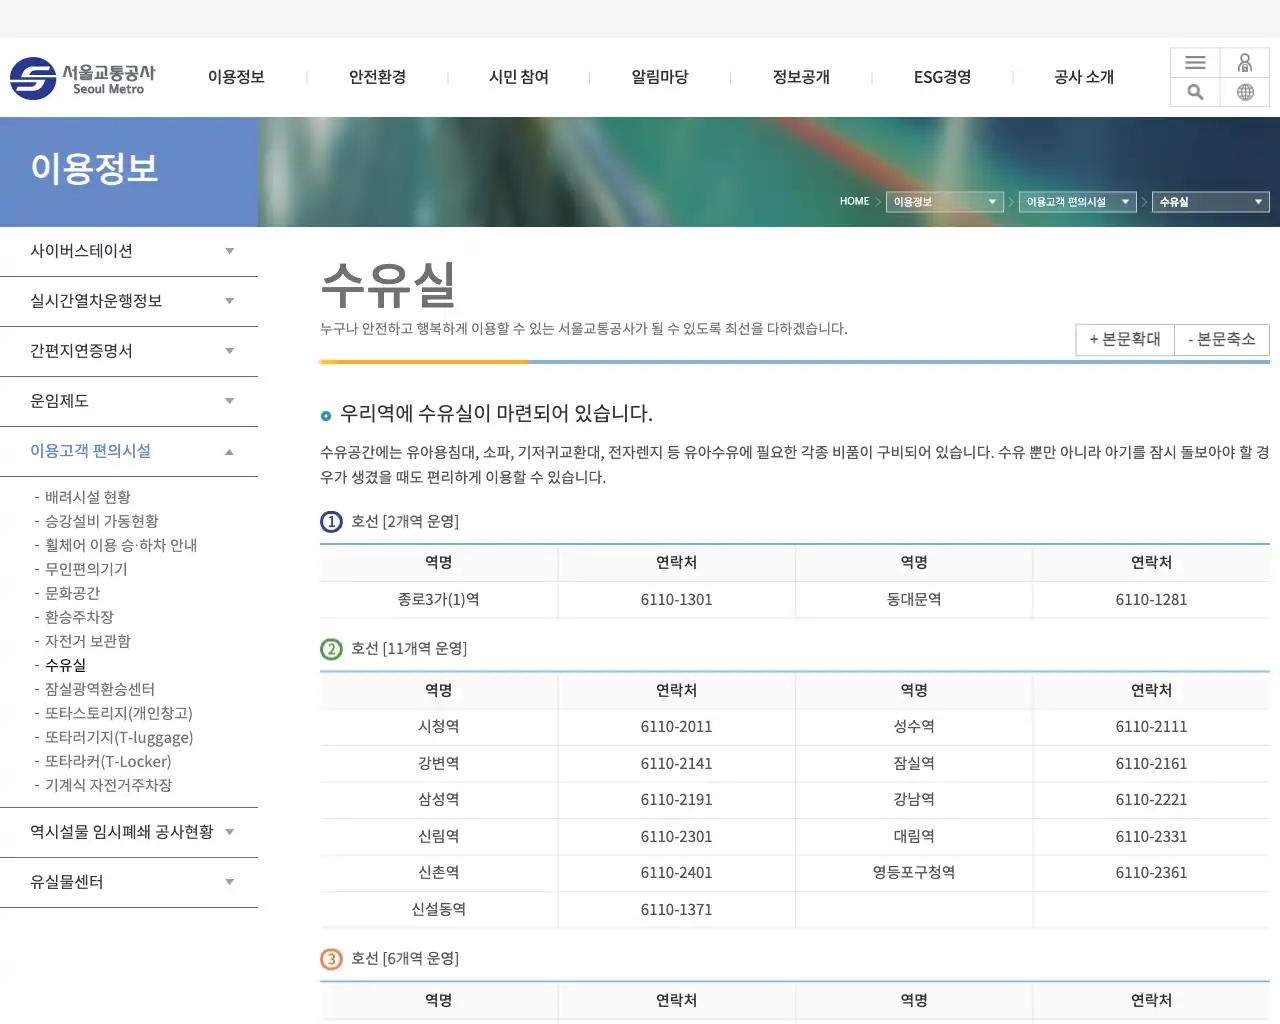Screen dimensions: 1280x1024
Task: Open 이용고객 편의시설 breadcrumb dropdown
Action: [x=1078, y=202]
